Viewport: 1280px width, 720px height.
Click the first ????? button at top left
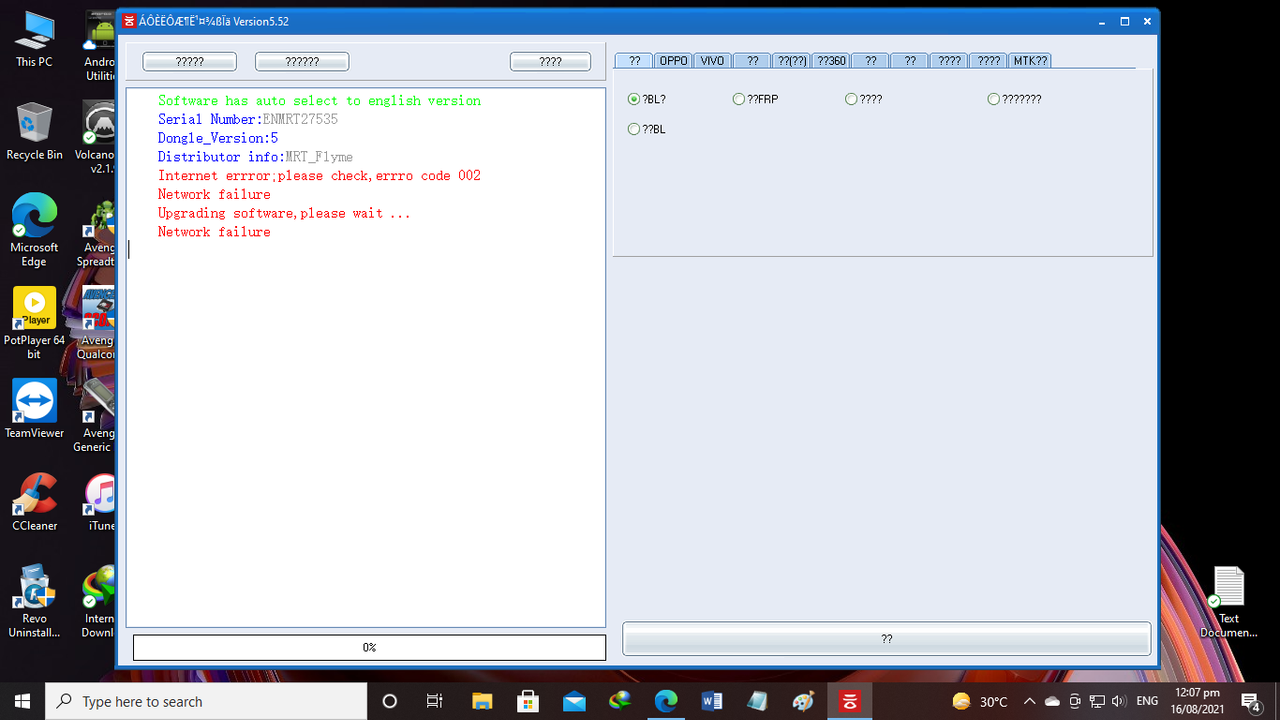coord(190,62)
